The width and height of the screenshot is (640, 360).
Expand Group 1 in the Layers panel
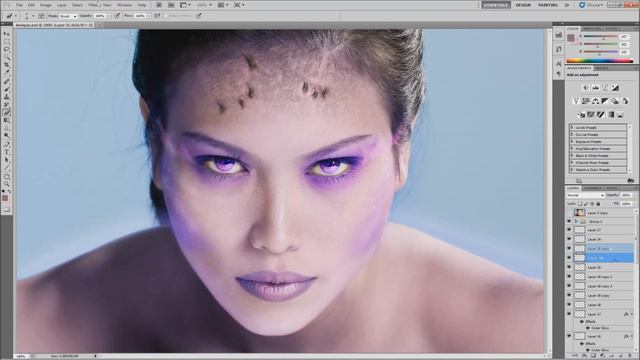(x=576, y=222)
